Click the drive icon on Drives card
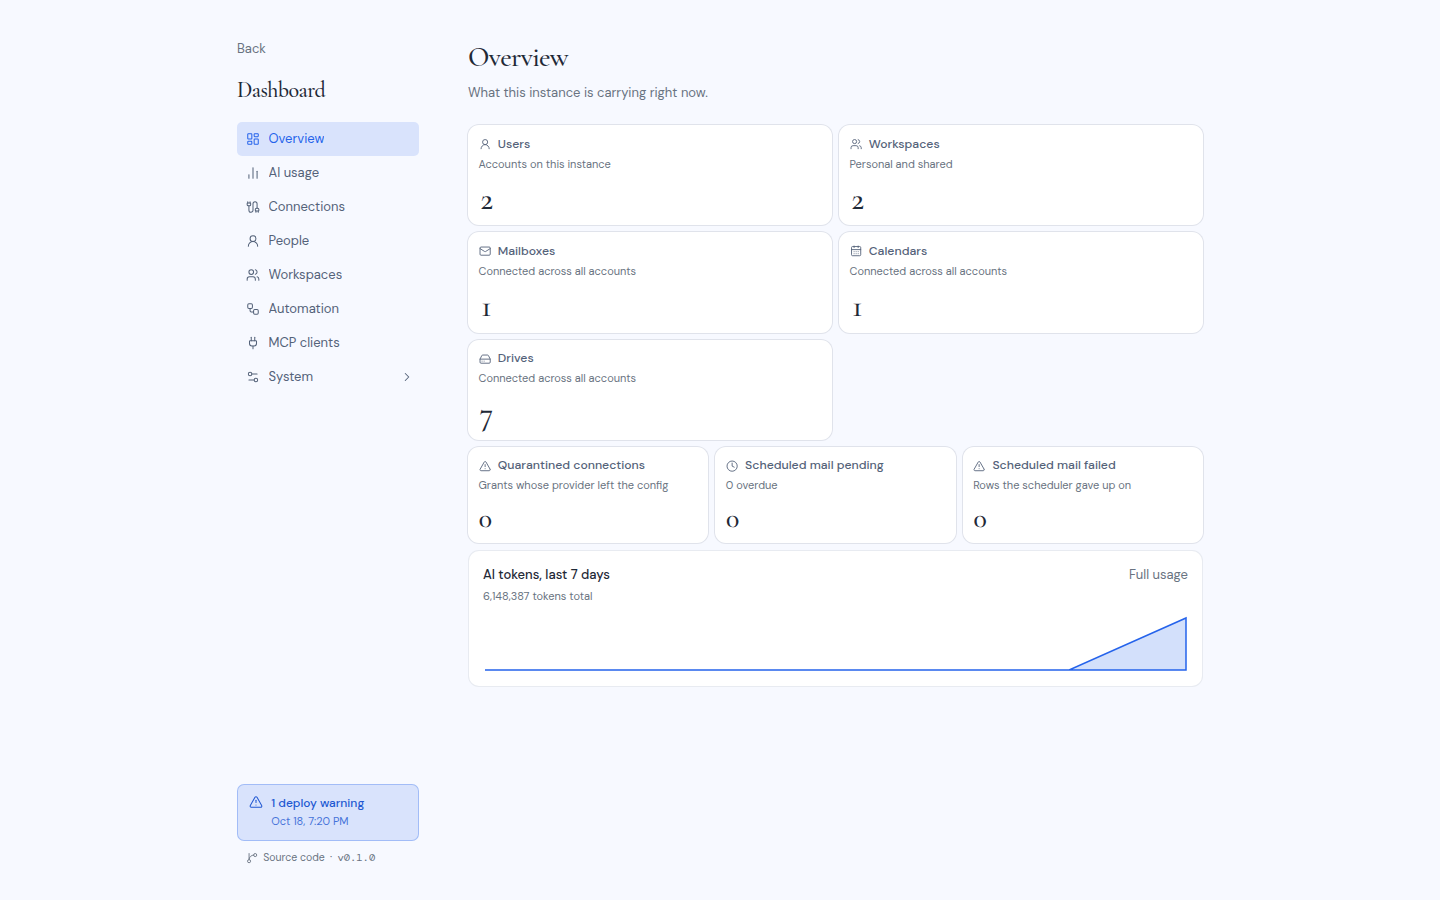The image size is (1440, 900). [x=485, y=358]
